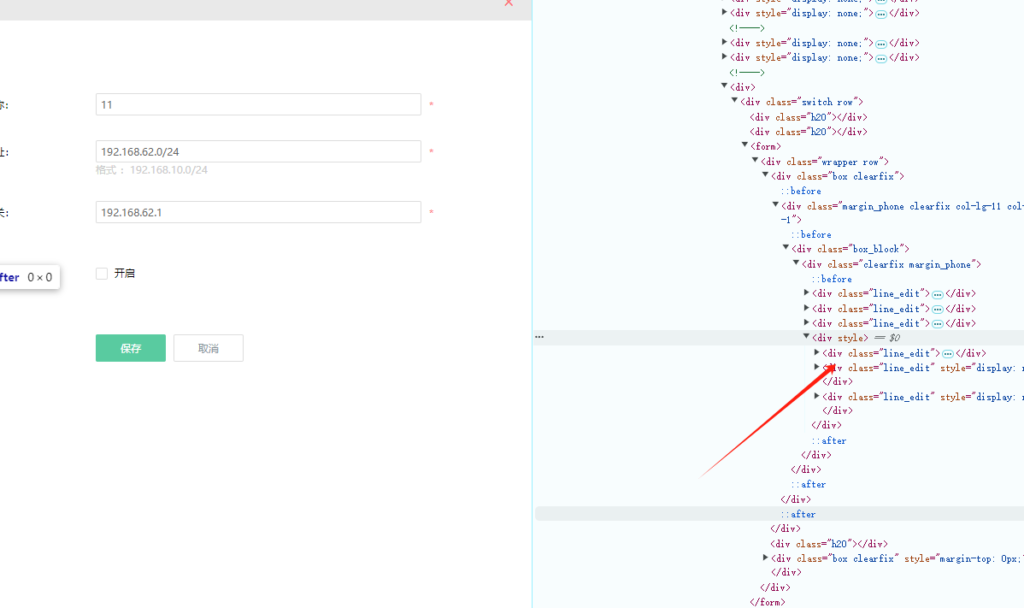Select the div class="h20" row below box clearfix closing tag
Viewport: 1024px width, 608px height.
pyautogui.click(x=829, y=543)
